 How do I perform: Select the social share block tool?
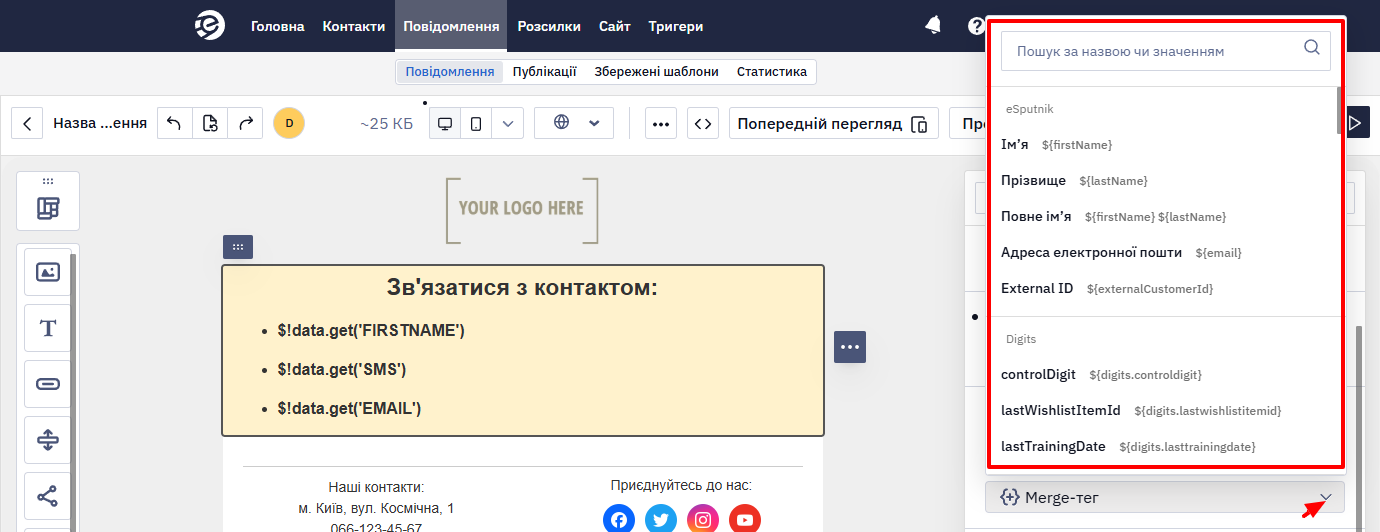click(x=48, y=496)
